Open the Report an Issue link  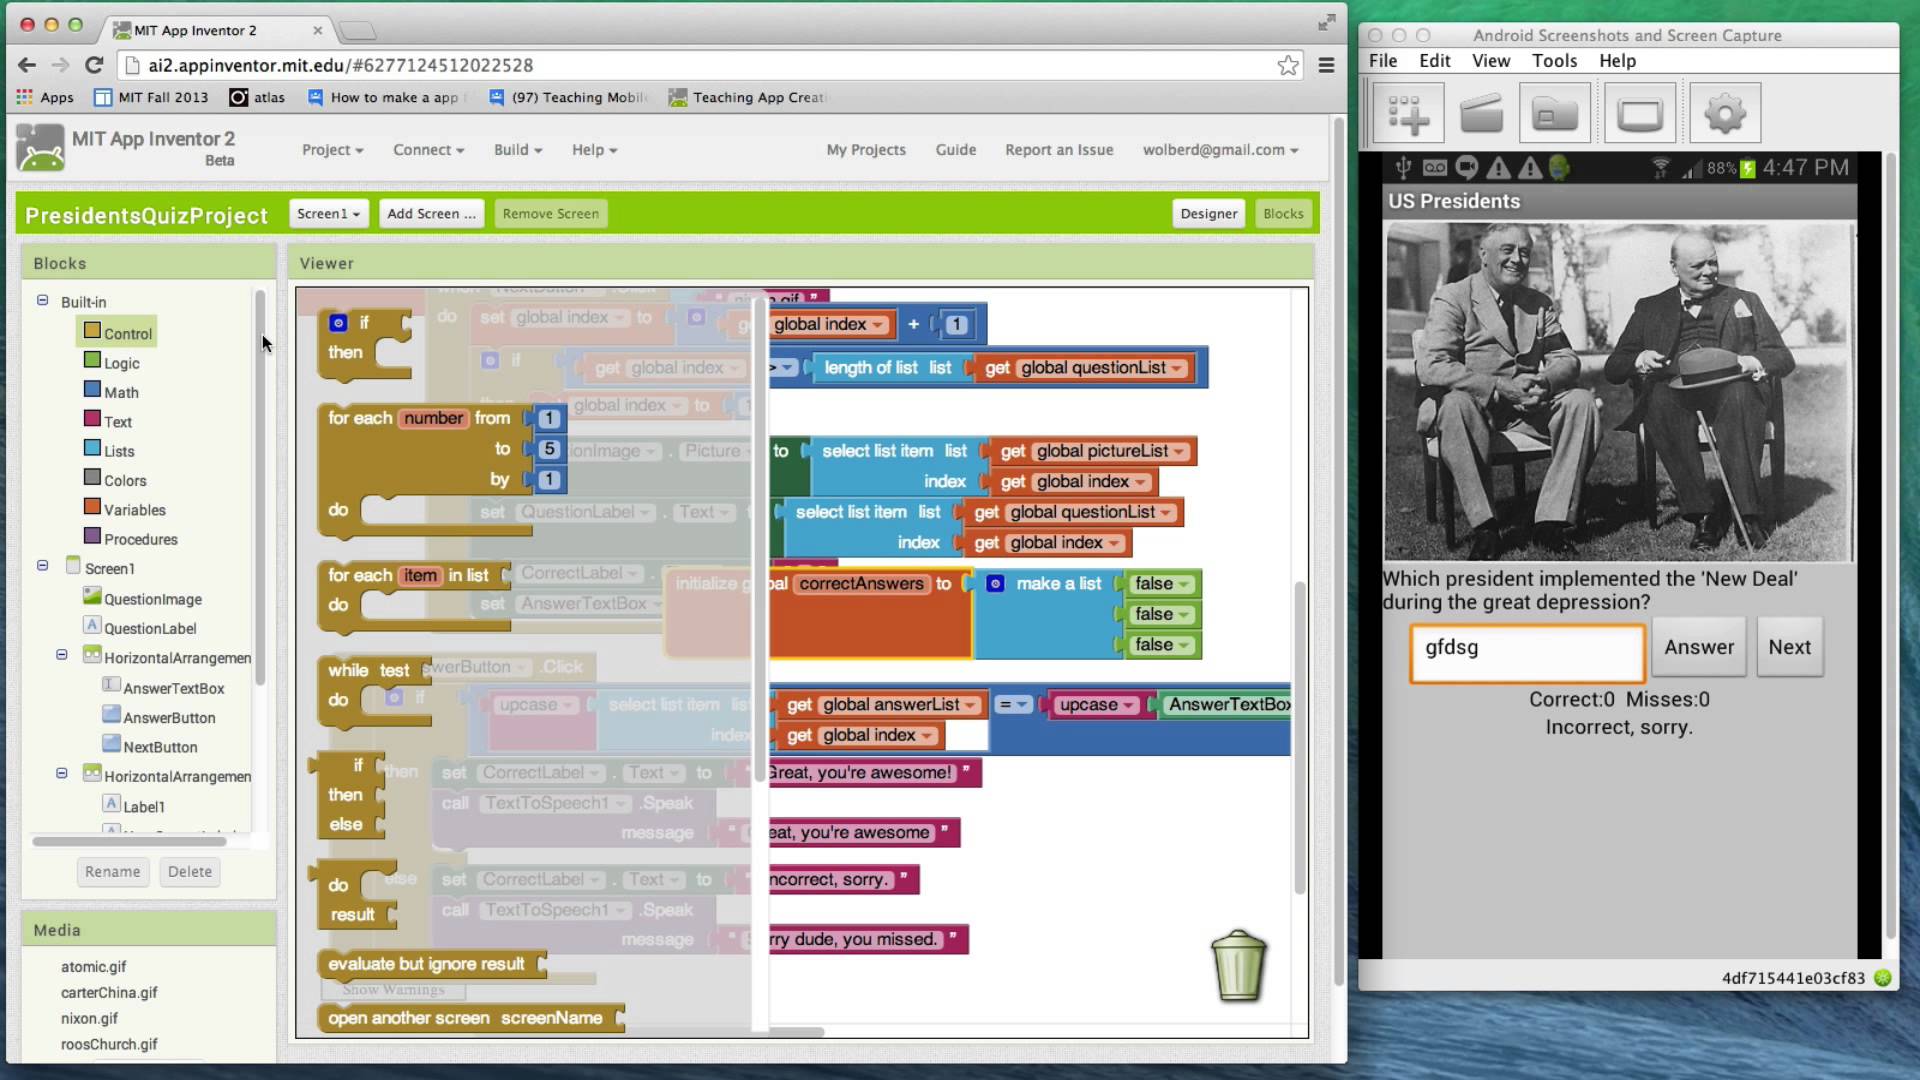[1059, 150]
